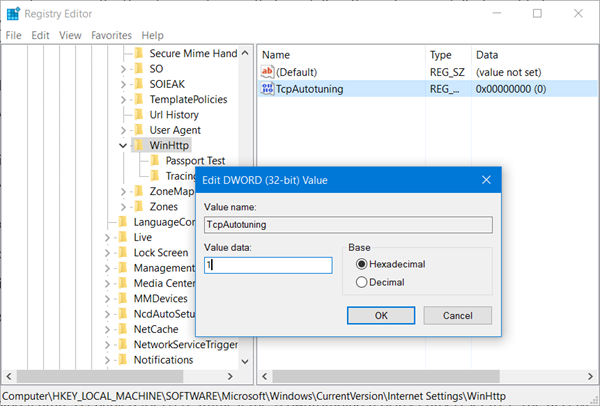Expand the User Agent tree node
Viewport: 600px width, 406px height.
pos(123,130)
